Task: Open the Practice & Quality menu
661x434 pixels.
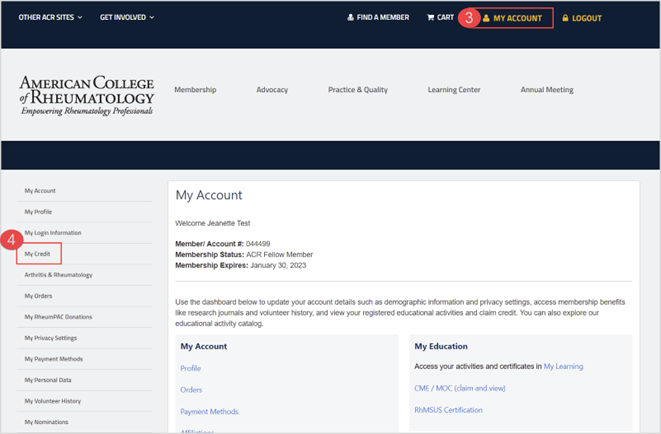Action: [358, 89]
